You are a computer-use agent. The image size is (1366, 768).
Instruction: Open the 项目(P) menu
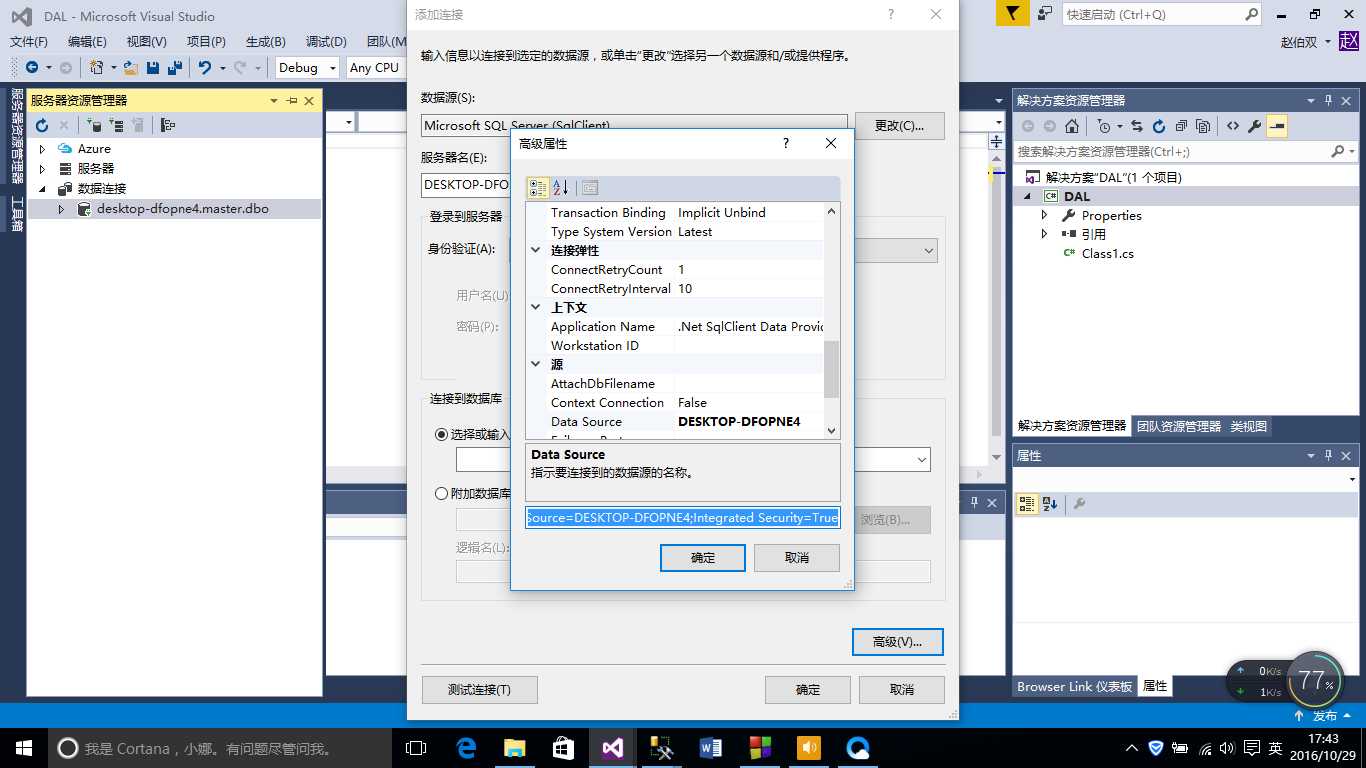pos(206,41)
